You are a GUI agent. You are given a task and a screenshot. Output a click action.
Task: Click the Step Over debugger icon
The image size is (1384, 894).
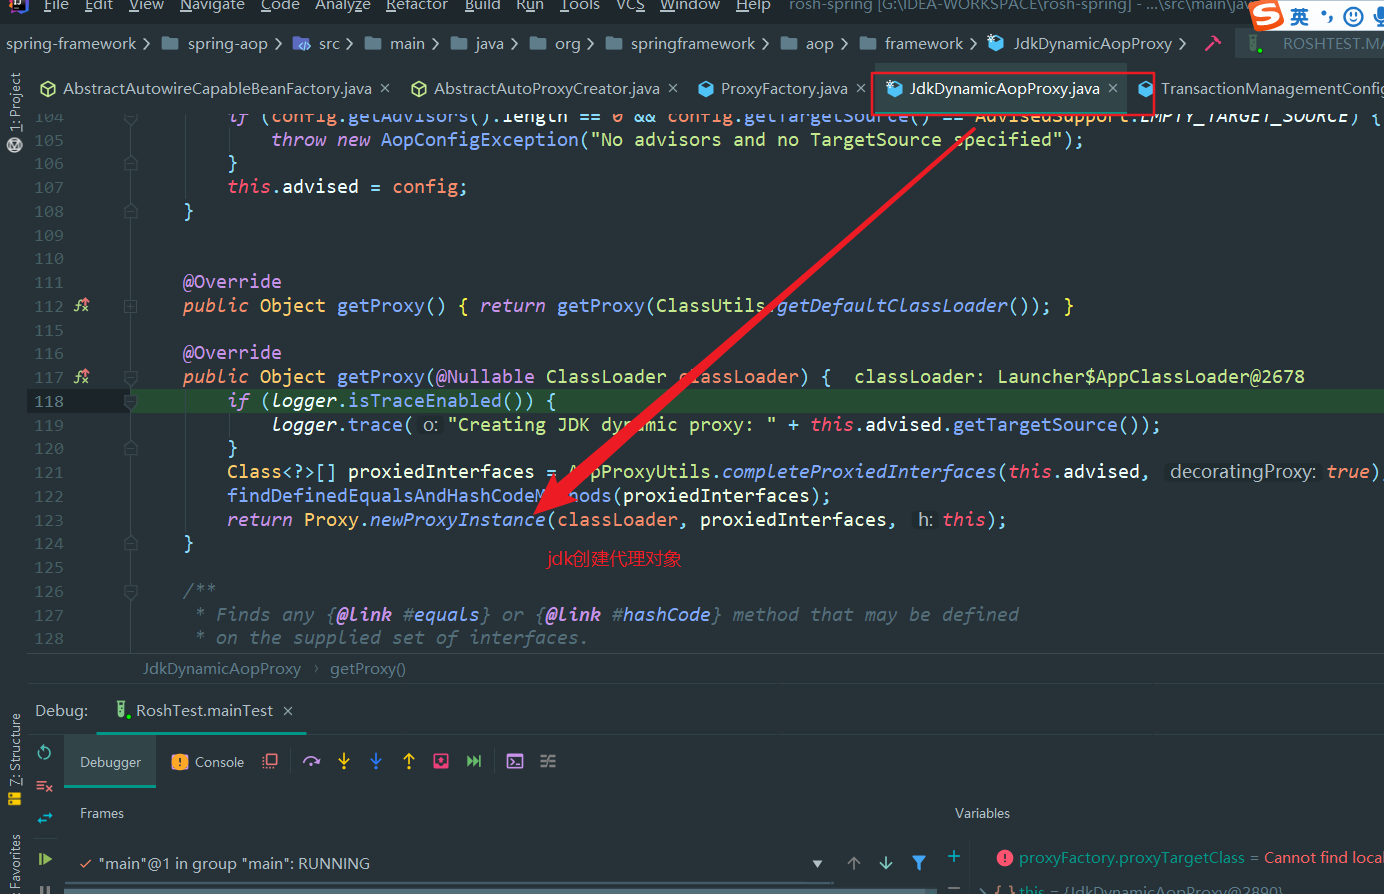click(312, 761)
